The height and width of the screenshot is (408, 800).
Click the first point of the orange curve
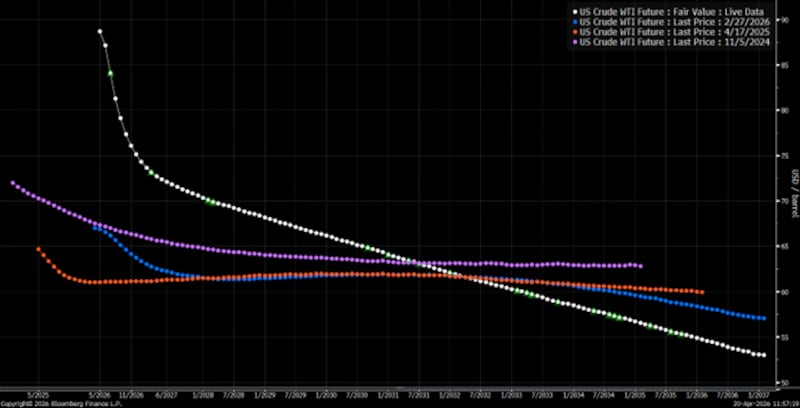click(38, 249)
